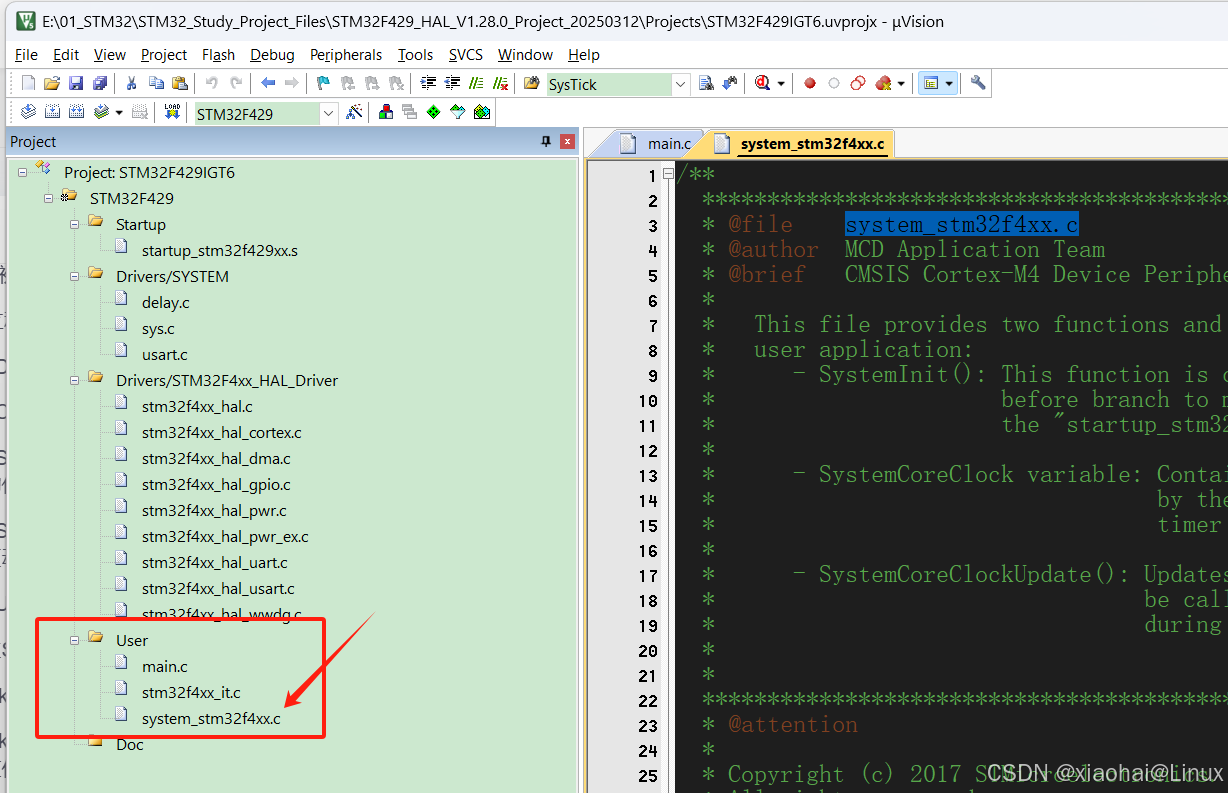
Task: Click the Batch Build icon
Action: click(x=101, y=112)
